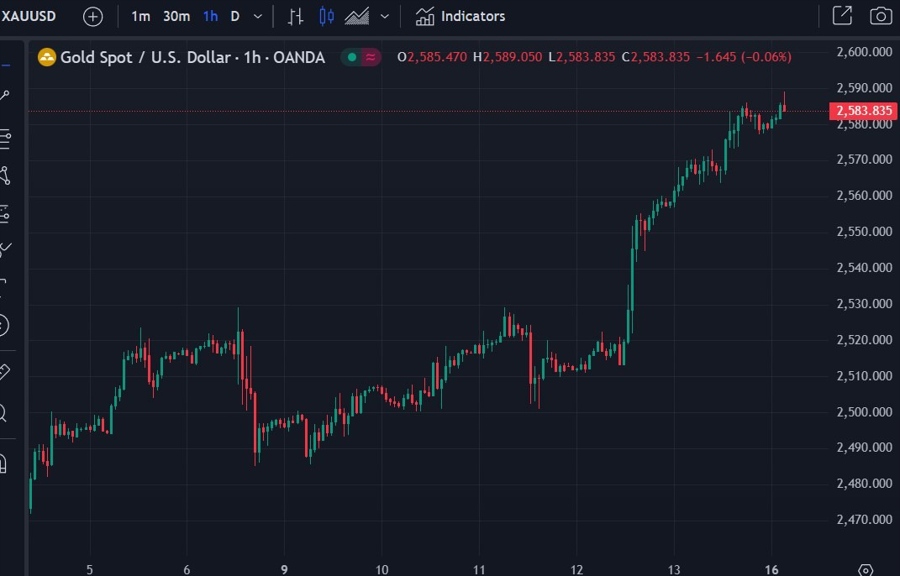900x576 pixels.
Task: Click the 2,510.000 price scale label
Action: [x=864, y=376]
